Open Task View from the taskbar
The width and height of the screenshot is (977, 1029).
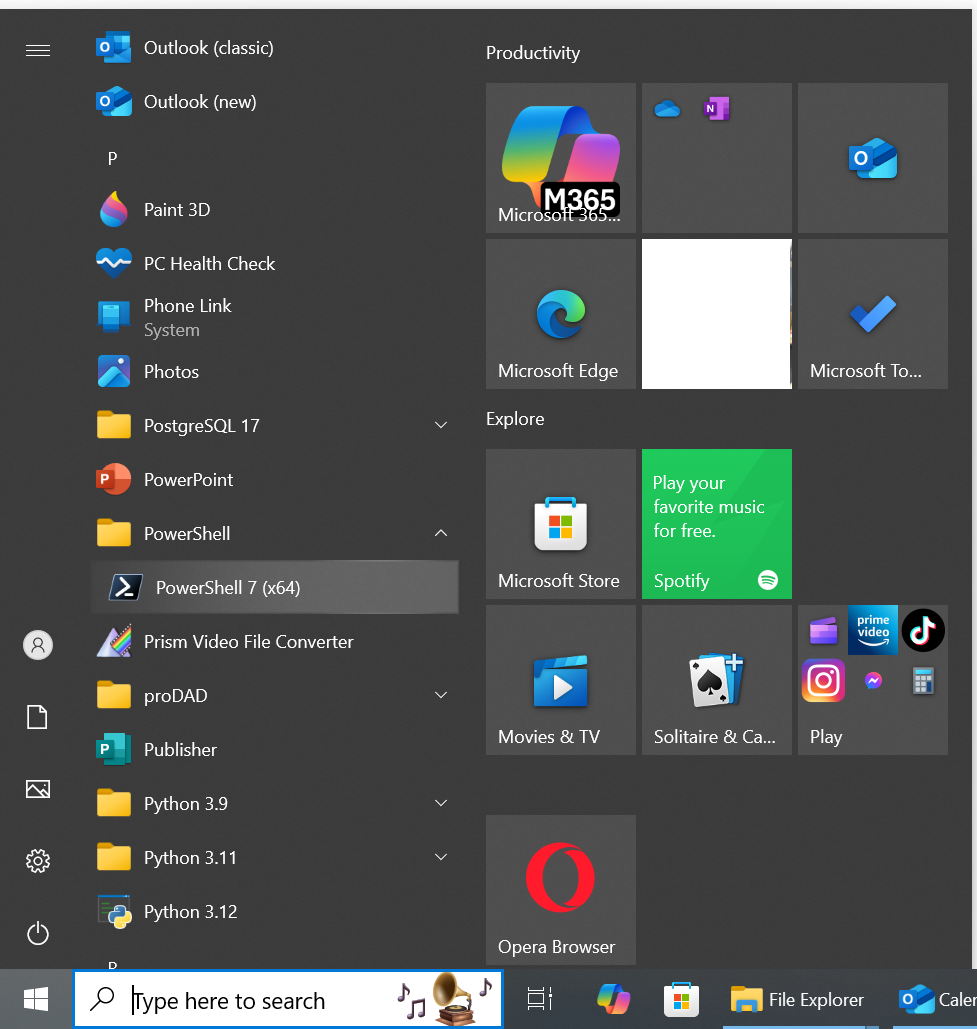[540, 999]
